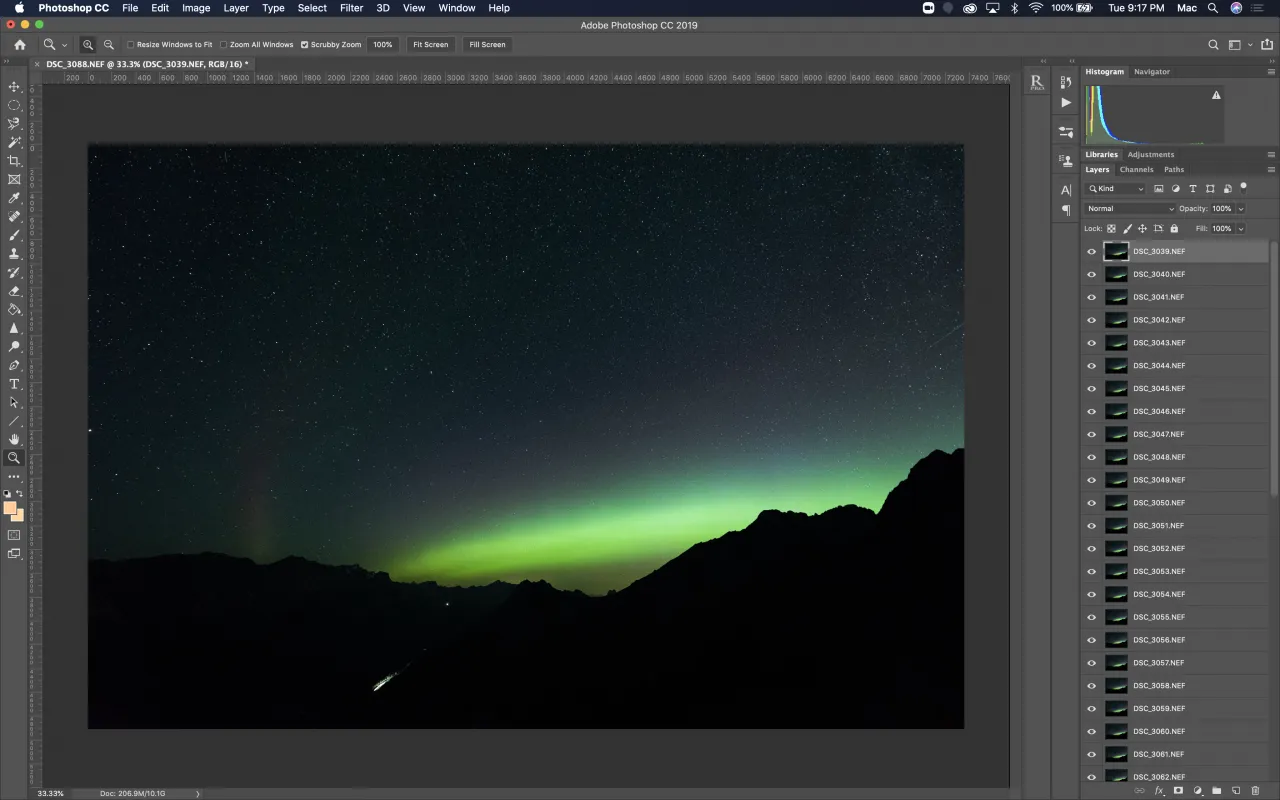
Task: Activate the Clone Stamp tool
Action: (x=14, y=253)
